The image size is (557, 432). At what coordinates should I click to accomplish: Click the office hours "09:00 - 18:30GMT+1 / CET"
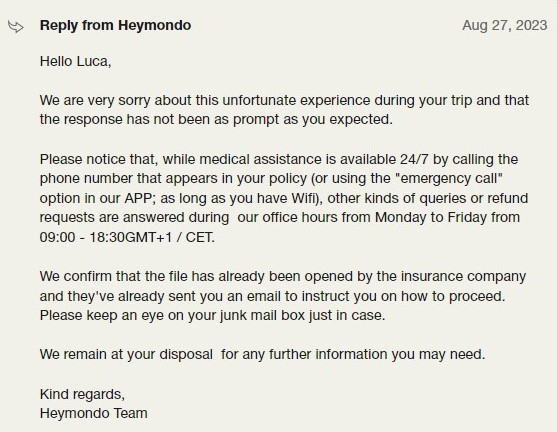point(127,237)
